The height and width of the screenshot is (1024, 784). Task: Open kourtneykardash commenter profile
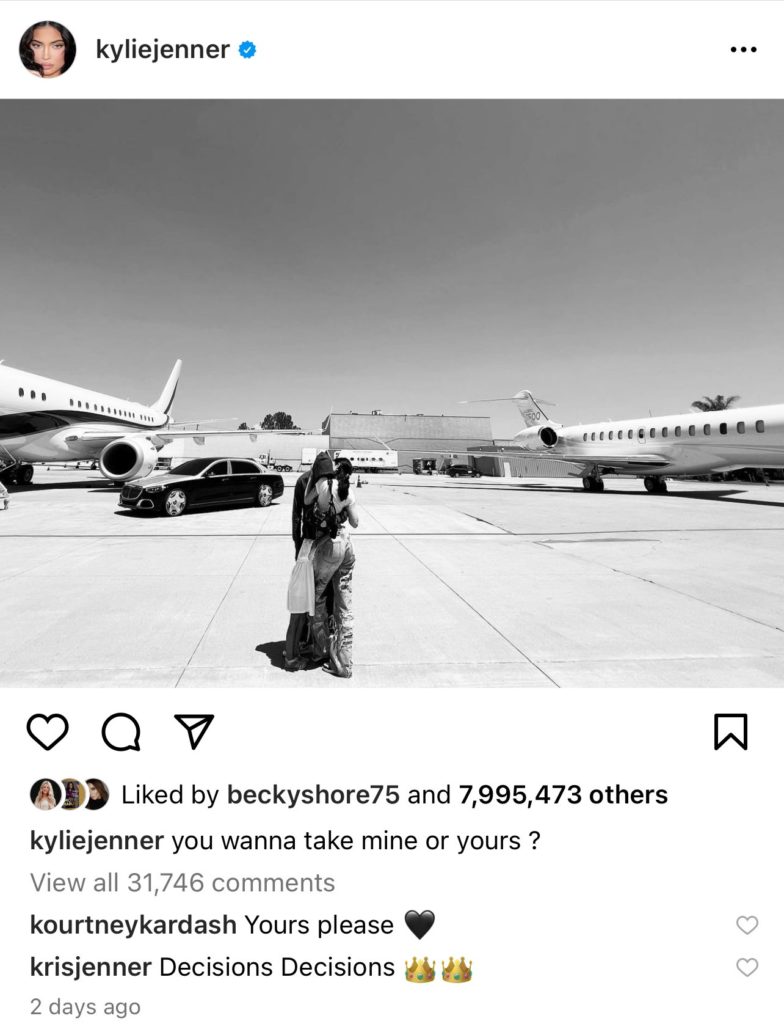[x=133, y=925]
